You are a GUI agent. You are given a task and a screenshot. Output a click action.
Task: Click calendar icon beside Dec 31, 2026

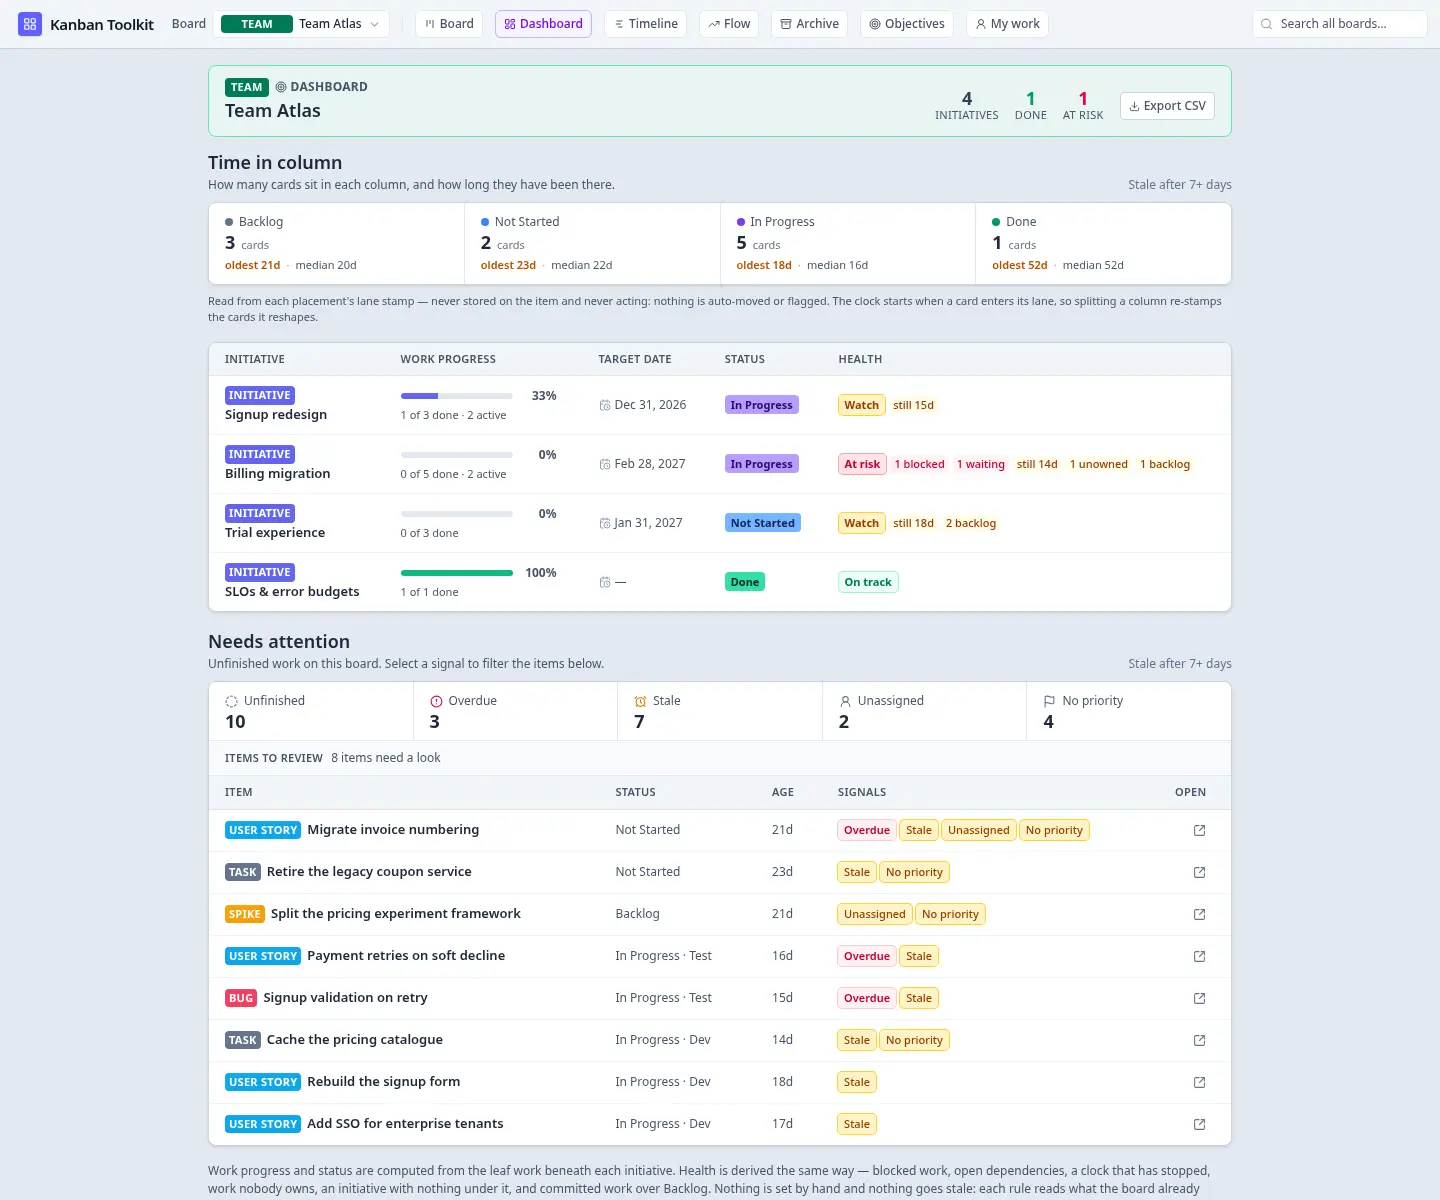pos(605,405)
